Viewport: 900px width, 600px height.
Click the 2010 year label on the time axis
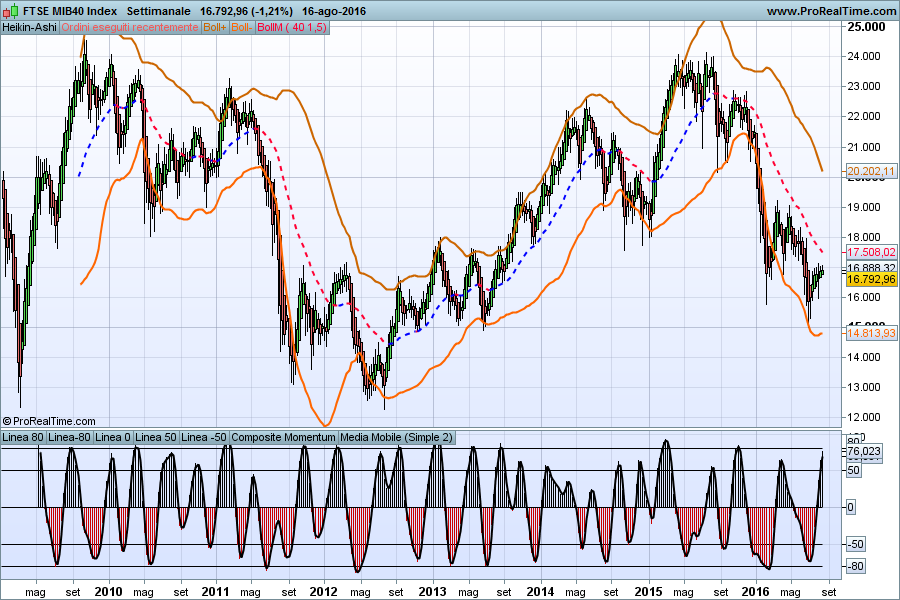pos(108,591)
